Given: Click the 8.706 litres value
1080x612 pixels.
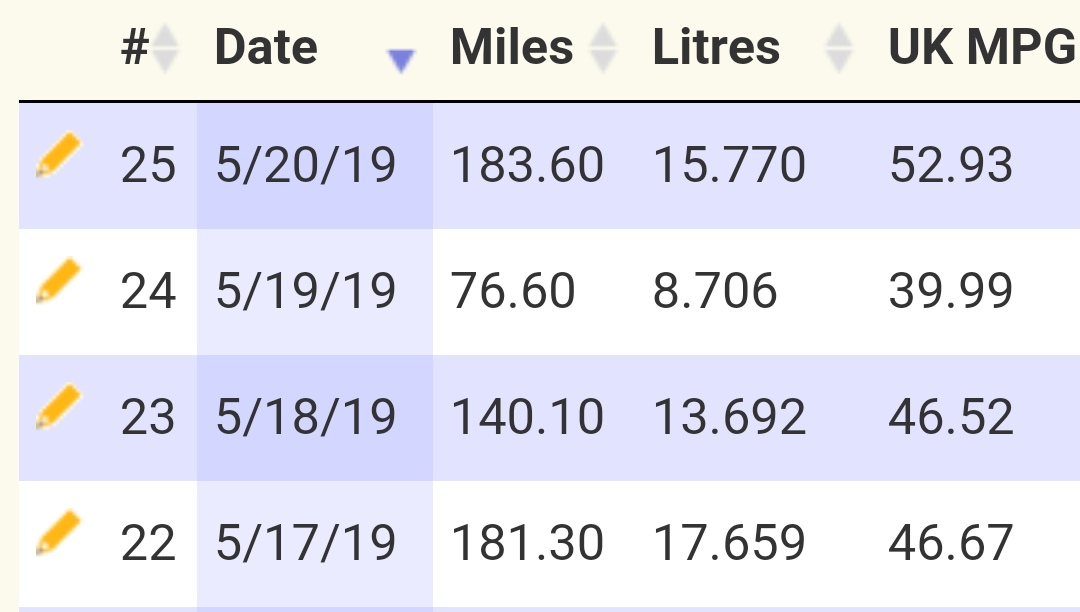Looking at the screenshot, I should (714, 291).
